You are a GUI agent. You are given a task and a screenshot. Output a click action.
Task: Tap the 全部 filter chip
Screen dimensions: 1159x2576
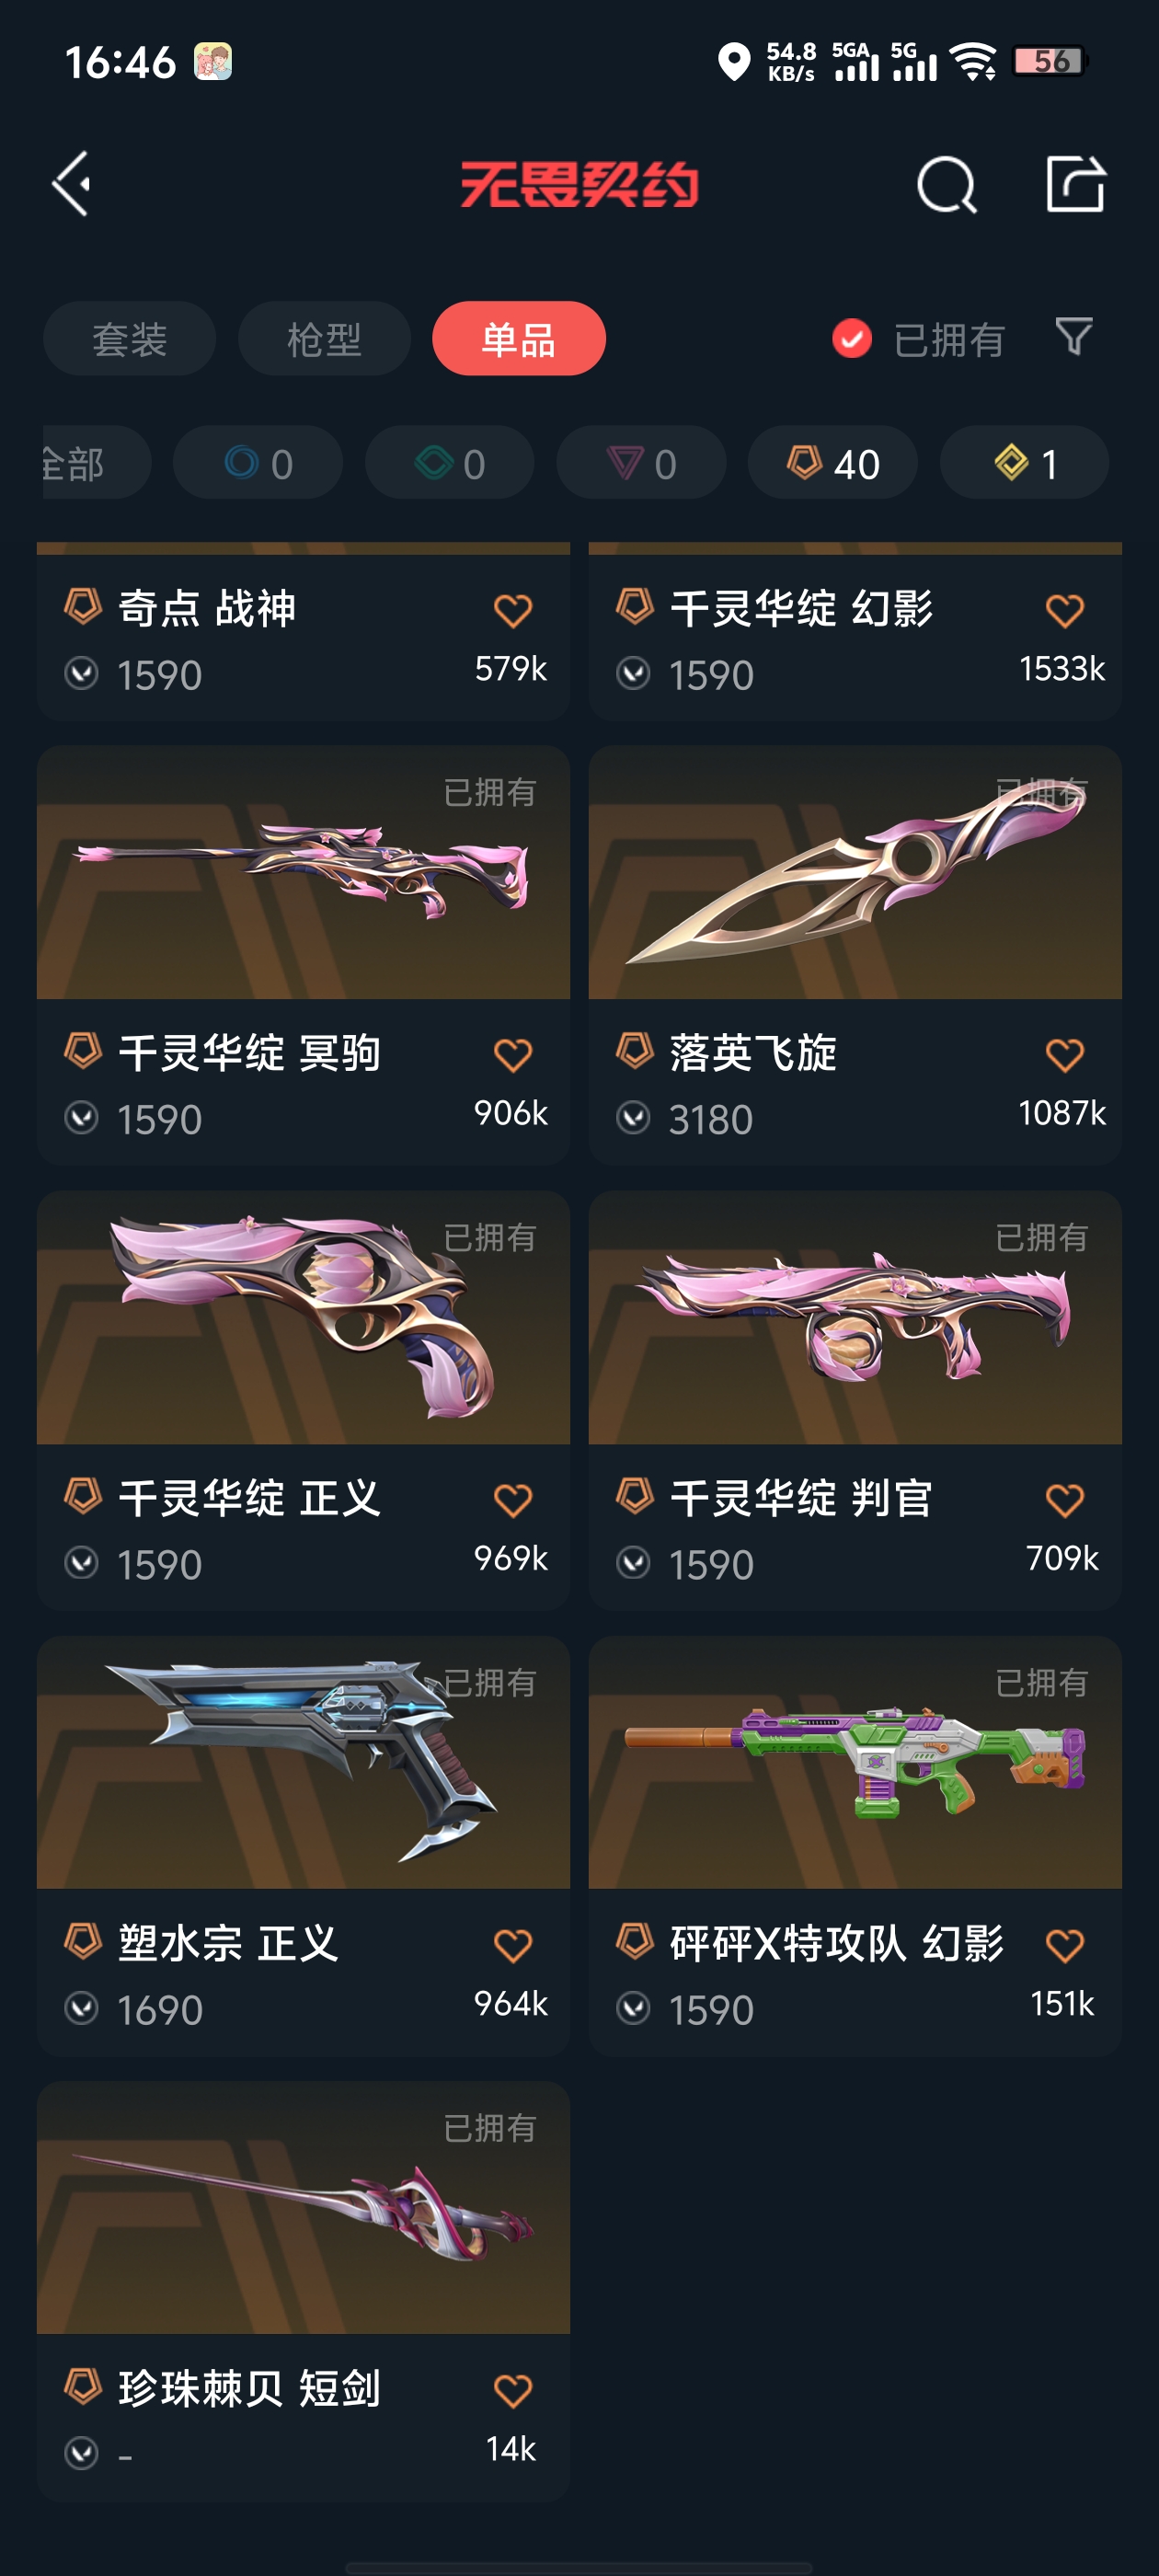click(x=95, y=463)
